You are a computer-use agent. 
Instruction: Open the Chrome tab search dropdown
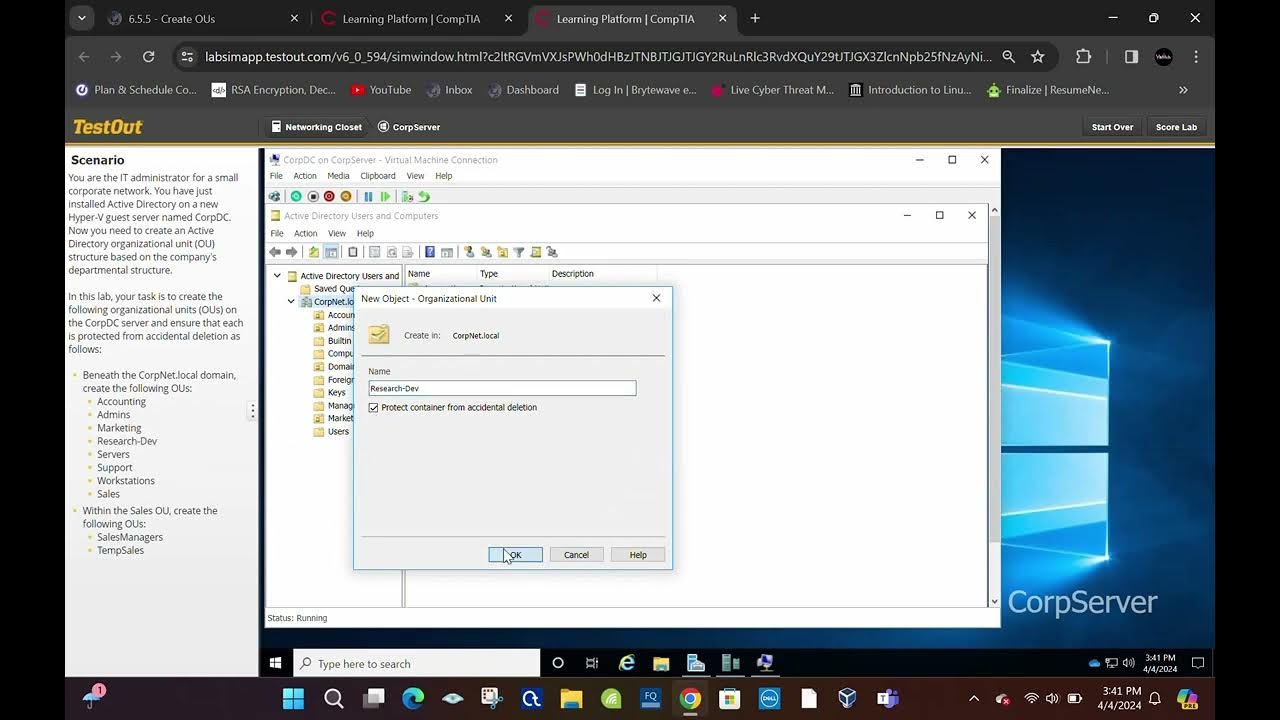point(82,18)
